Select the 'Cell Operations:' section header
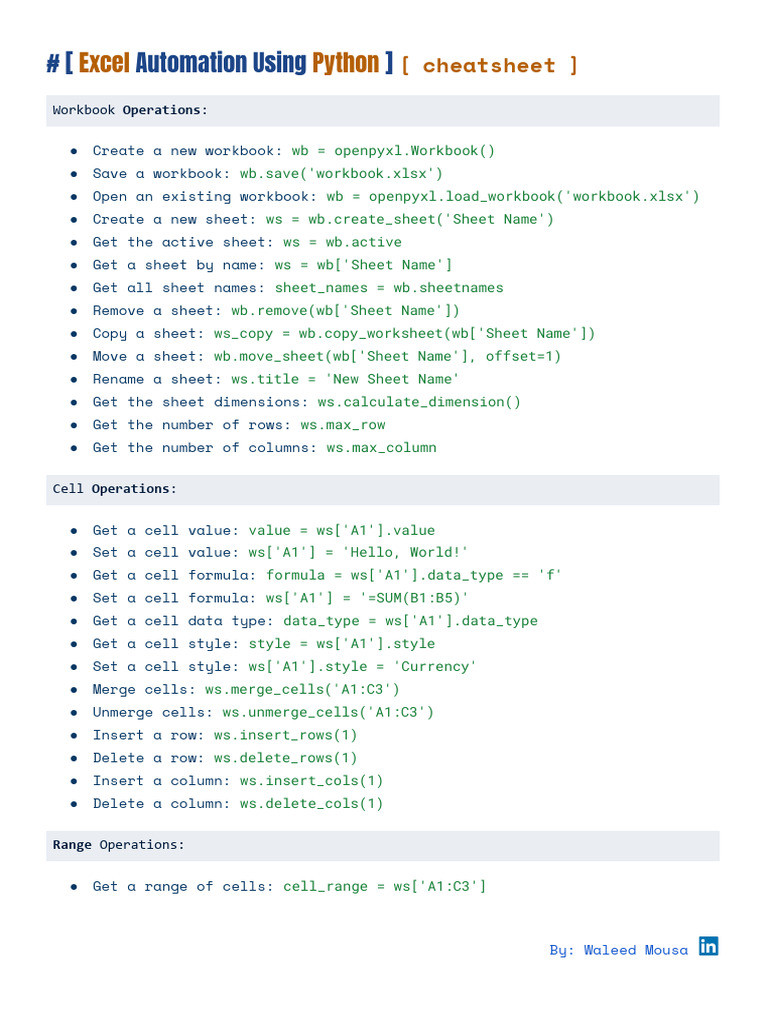Viewport: 768px width, 1024px height. click(114, 489)
